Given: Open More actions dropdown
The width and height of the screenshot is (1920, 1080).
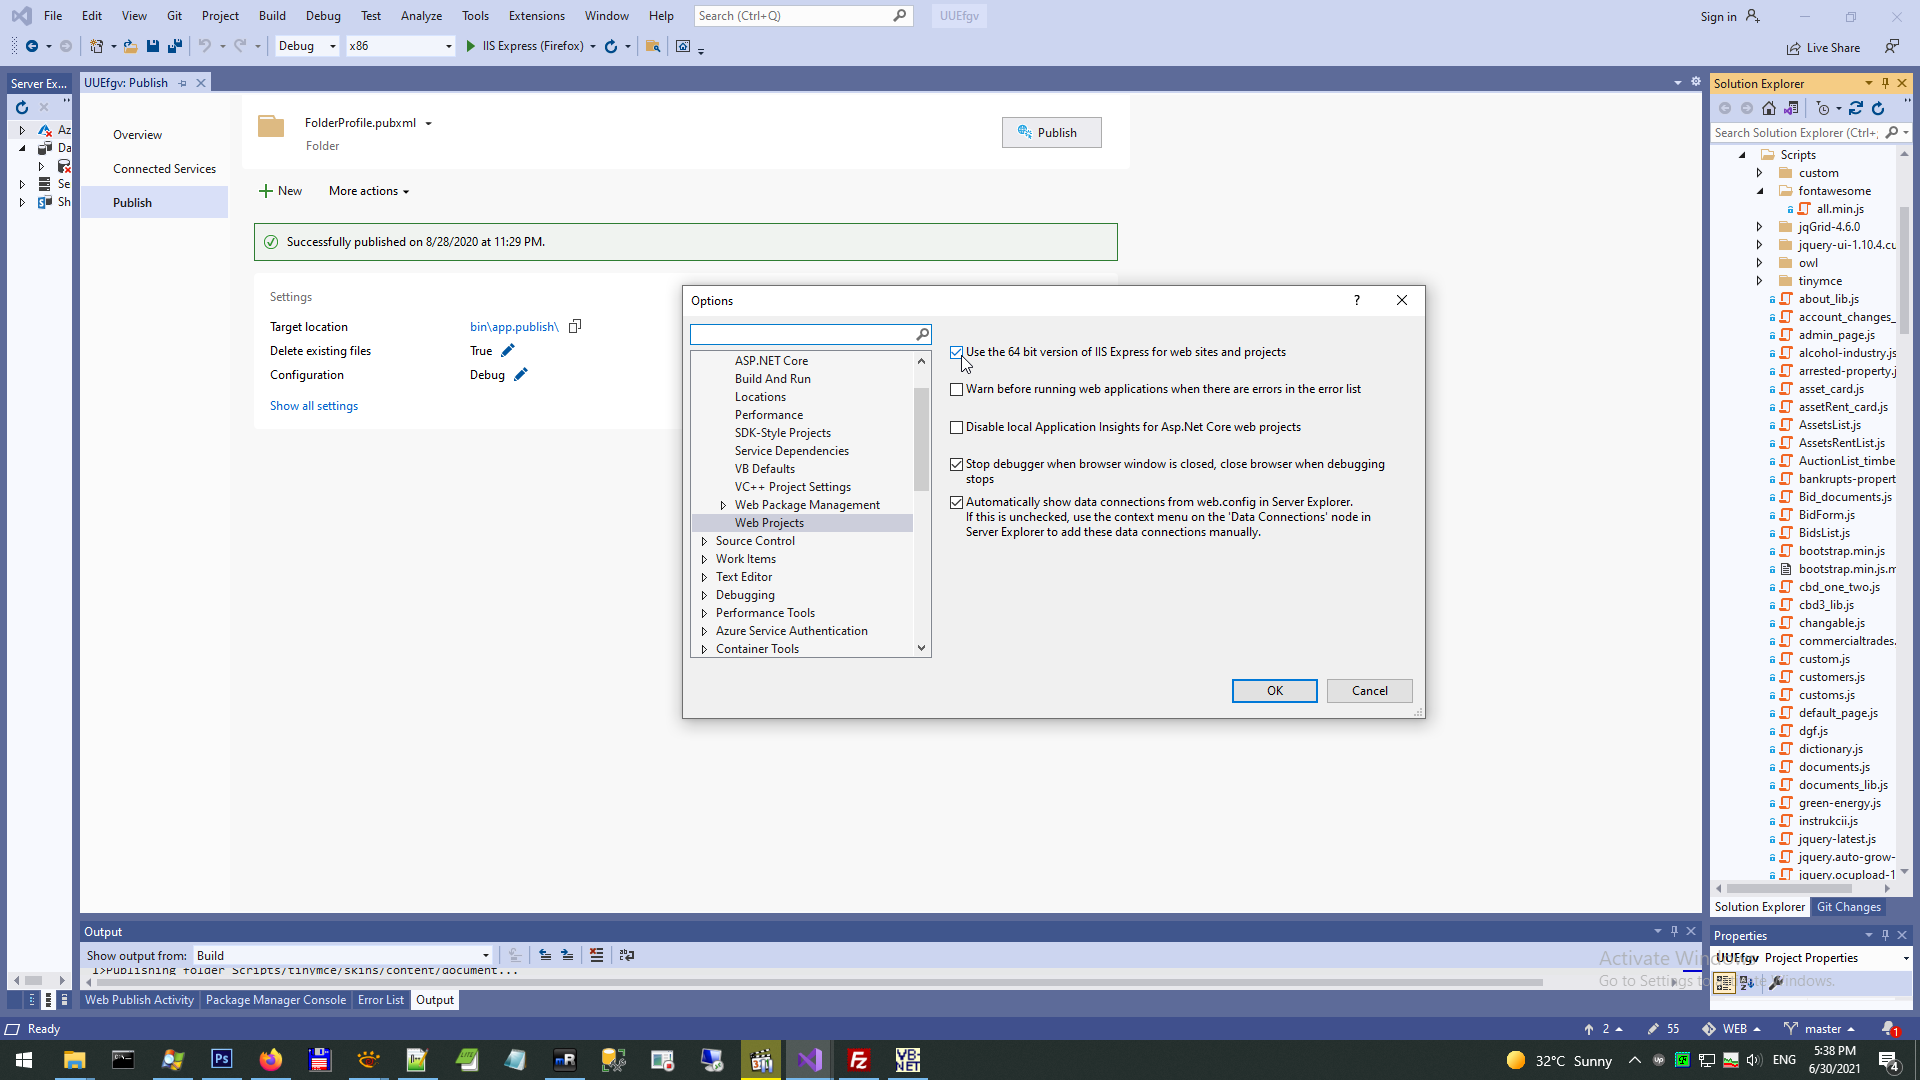Looking at the screenshot, I should point(368,191).
